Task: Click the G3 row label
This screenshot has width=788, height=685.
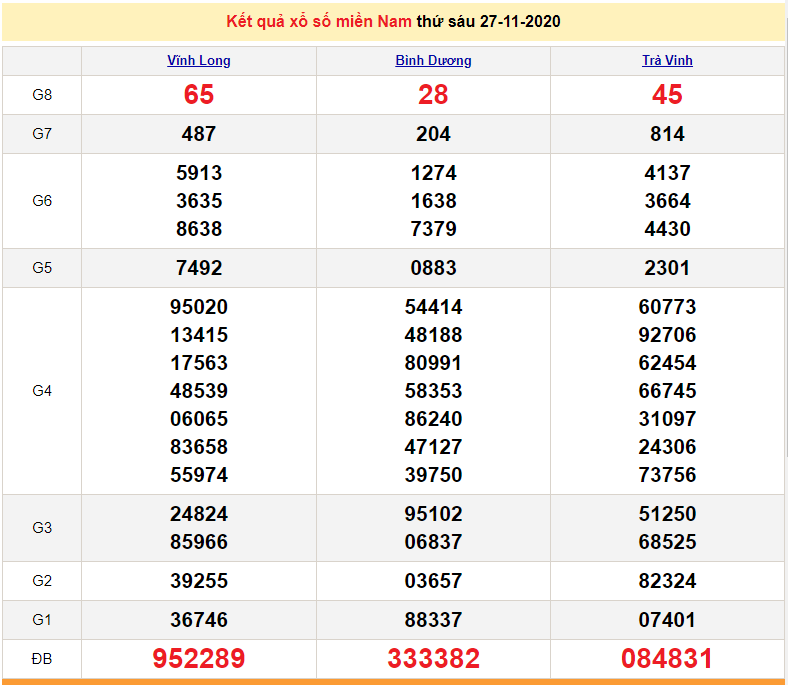Action: [42, 528]
